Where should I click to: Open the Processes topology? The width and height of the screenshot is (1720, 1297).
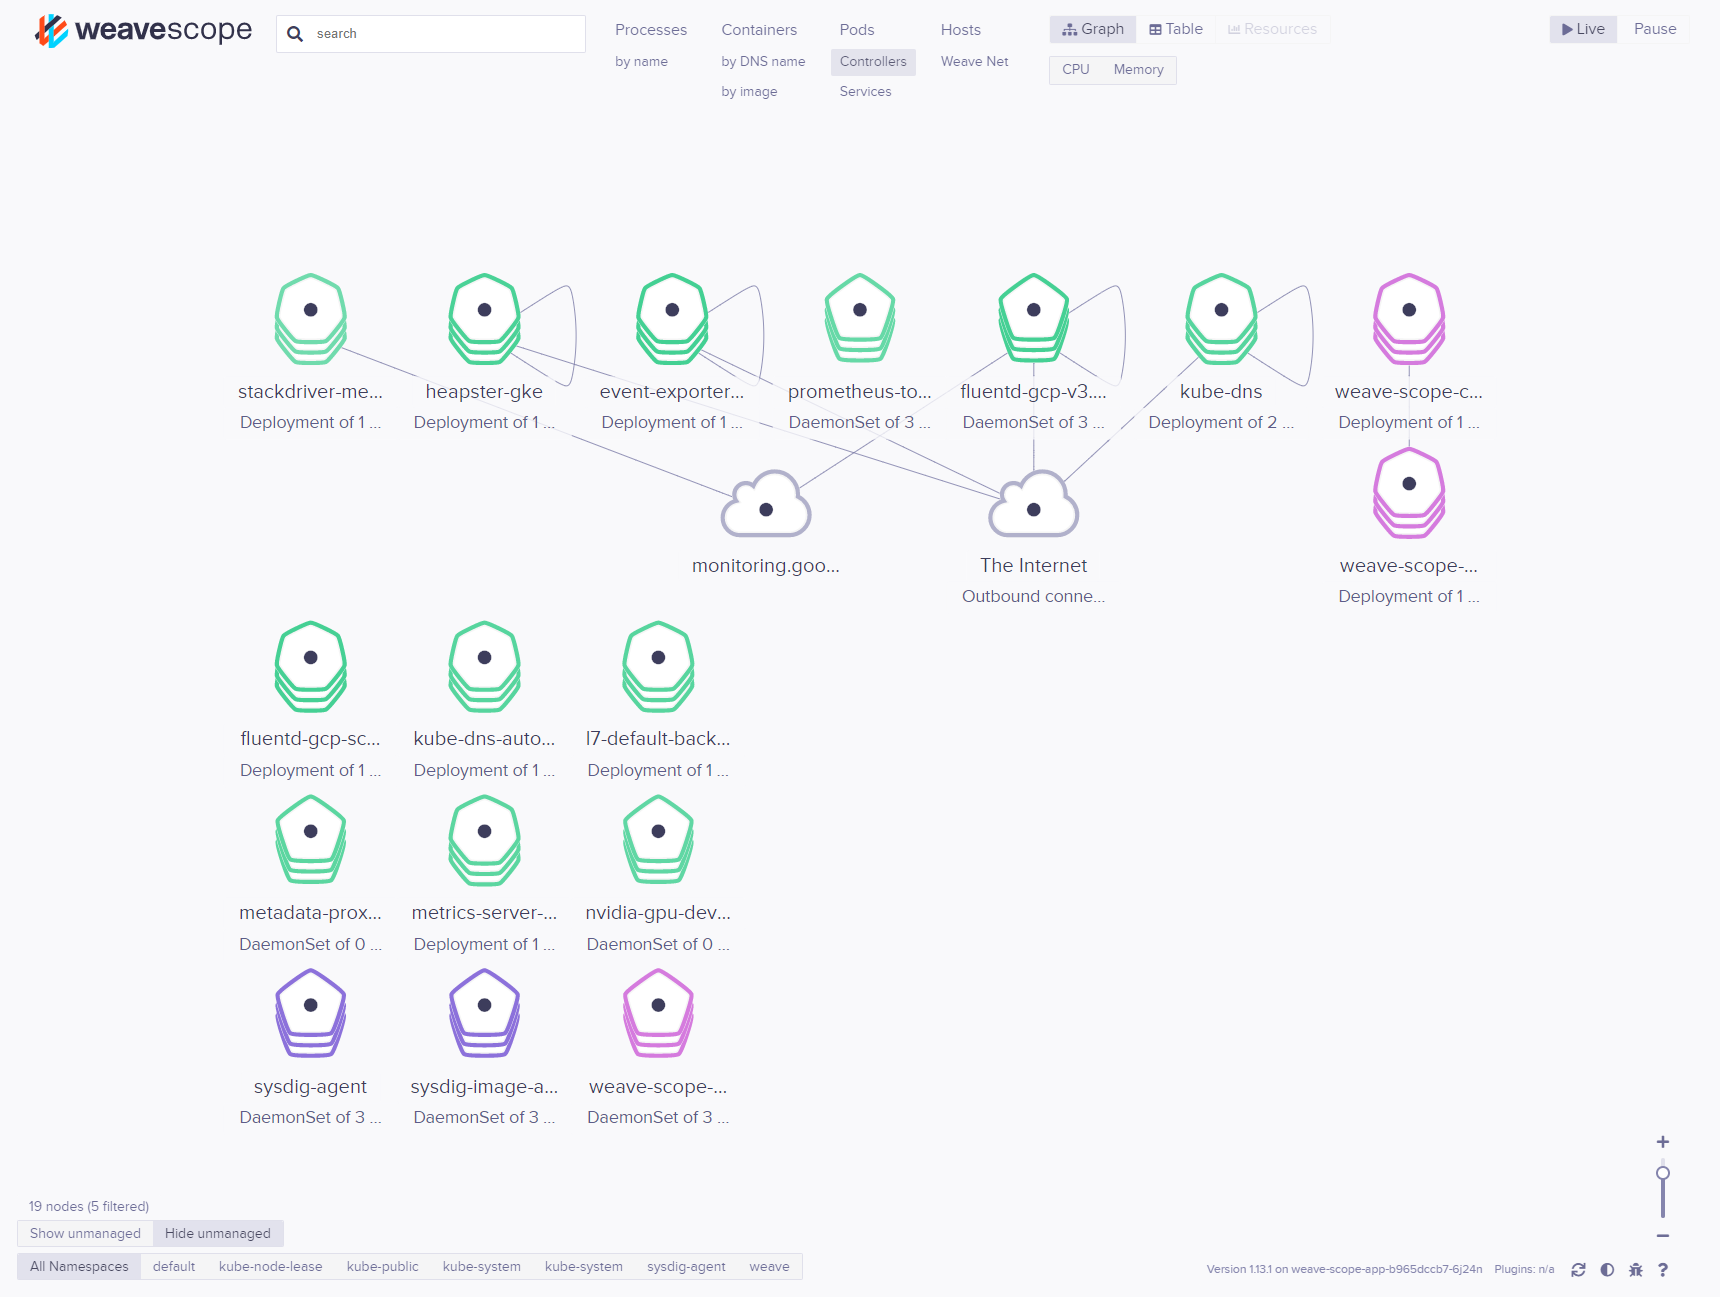[651, 30]
